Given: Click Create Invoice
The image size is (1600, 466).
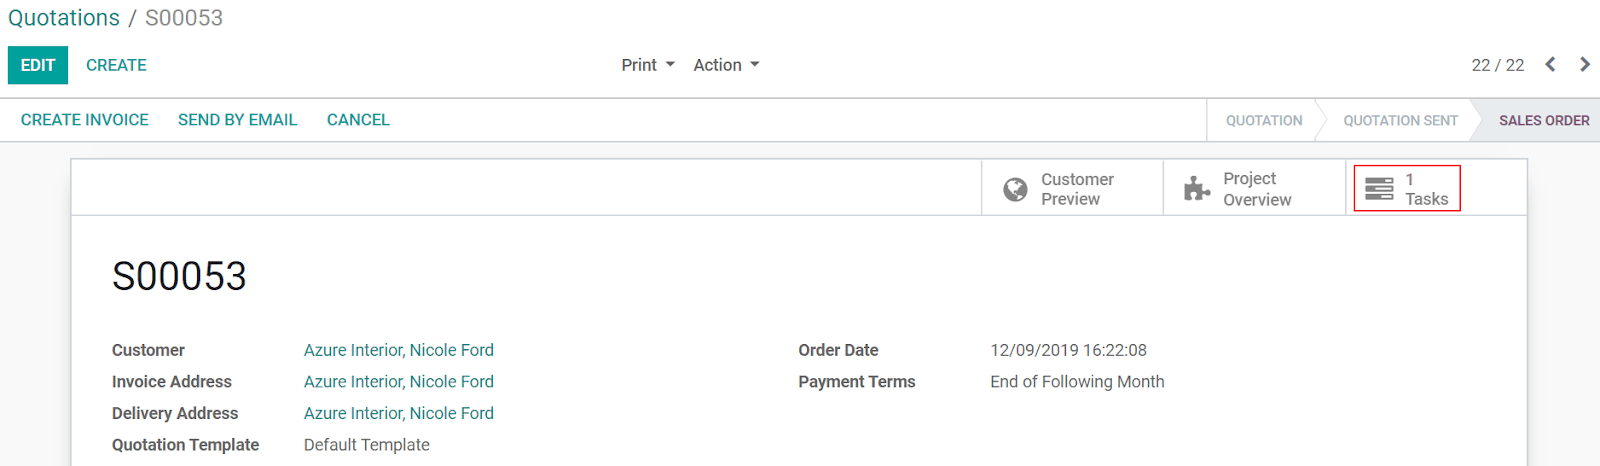Looking at the screenshot, I should 85,120.
